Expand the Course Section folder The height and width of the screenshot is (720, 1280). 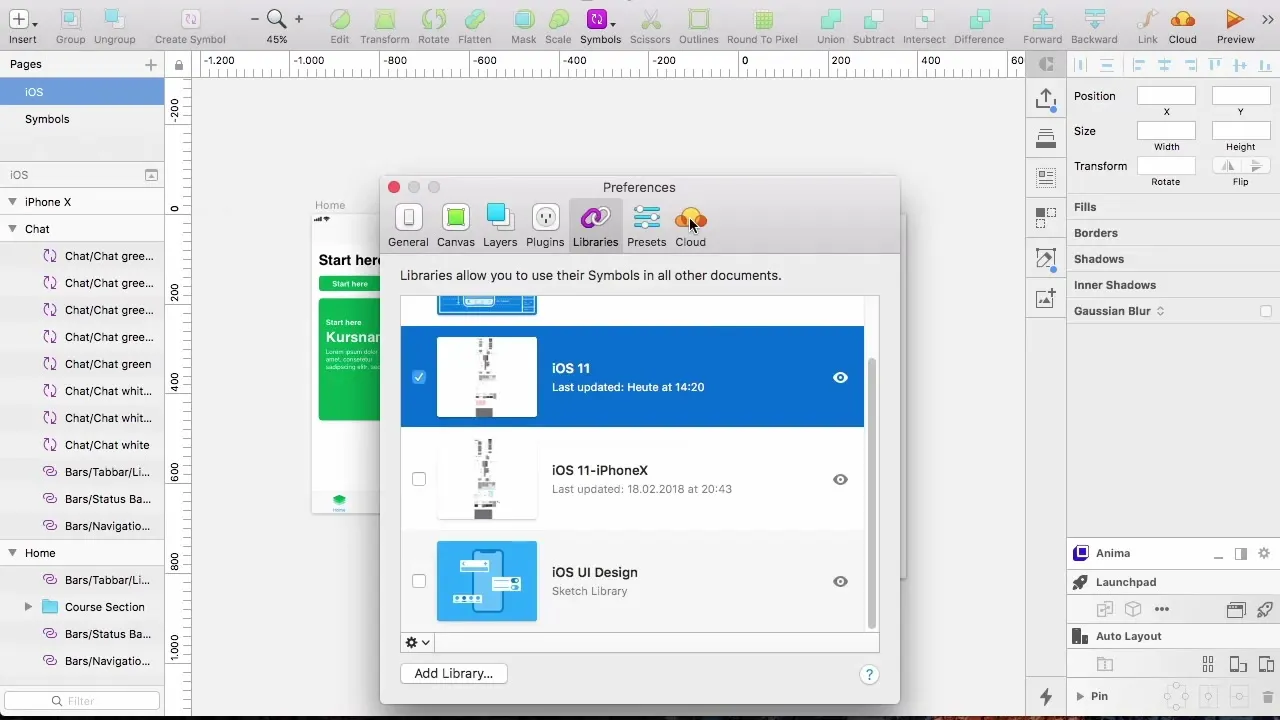click(x=29, y=607)
